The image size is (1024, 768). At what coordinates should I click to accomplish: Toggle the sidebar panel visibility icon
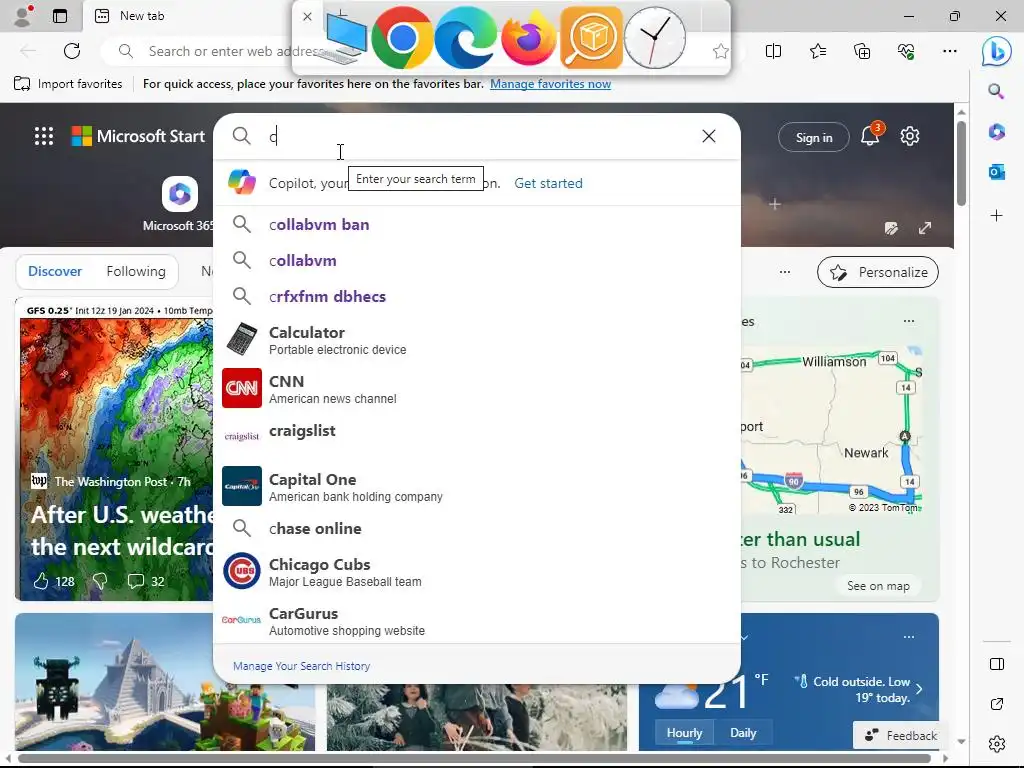(x=997, y=664)
